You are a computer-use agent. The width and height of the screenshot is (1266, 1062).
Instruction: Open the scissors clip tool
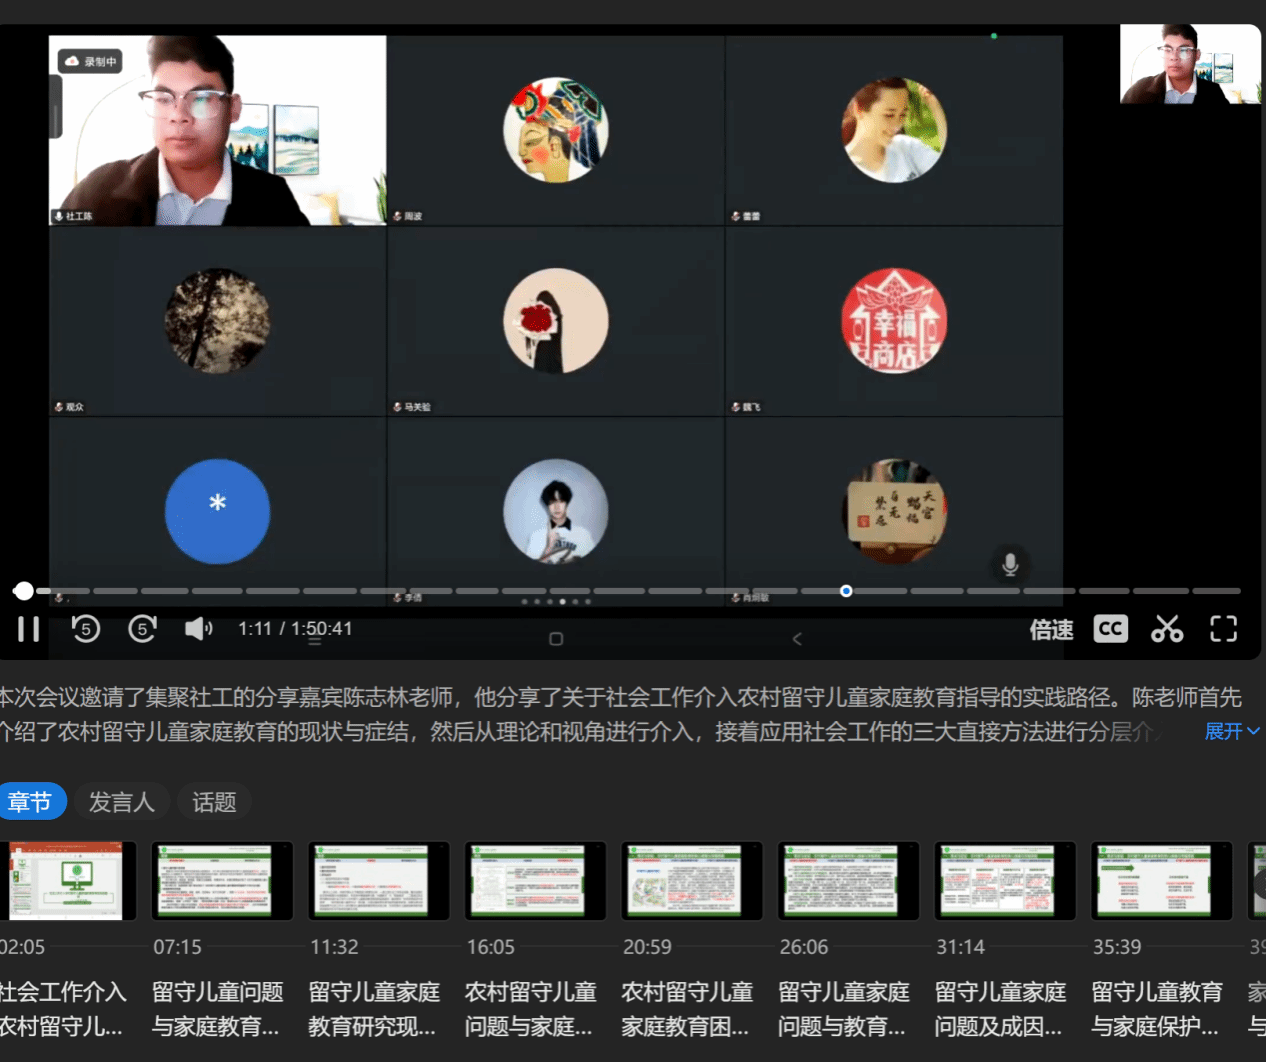(1166, 629)
